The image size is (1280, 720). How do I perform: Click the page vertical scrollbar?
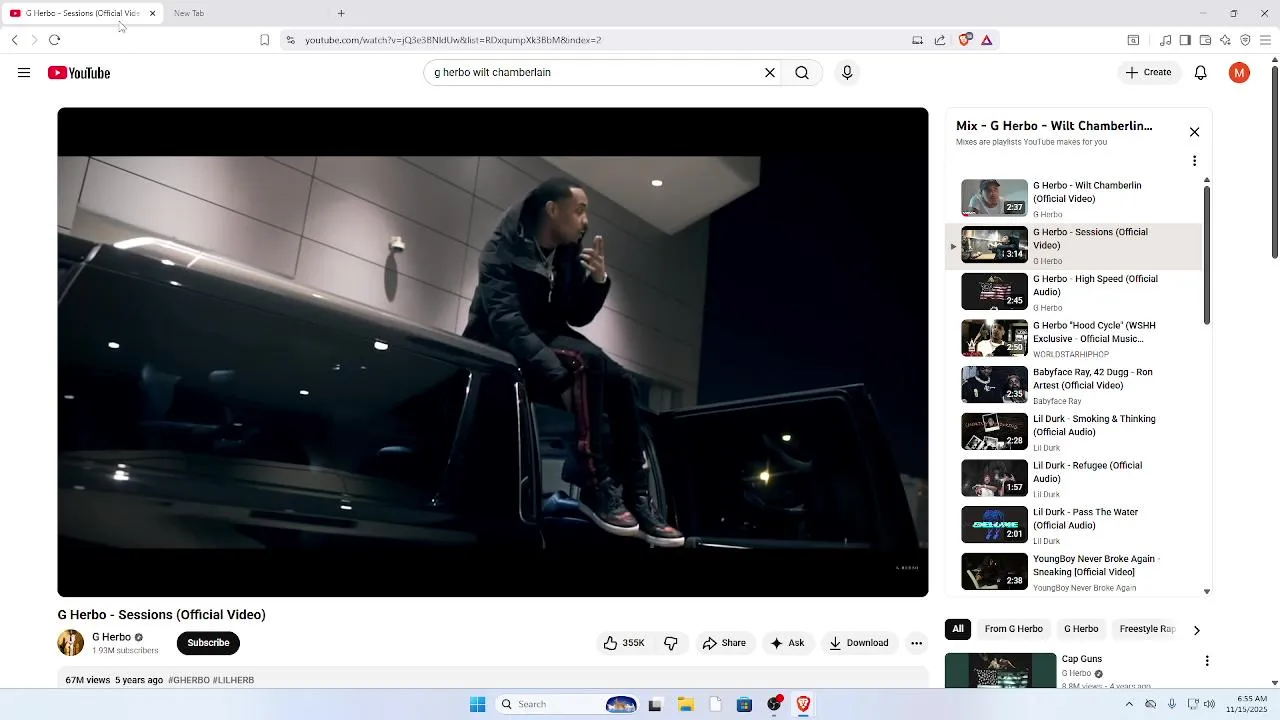tap(1274, 160)
